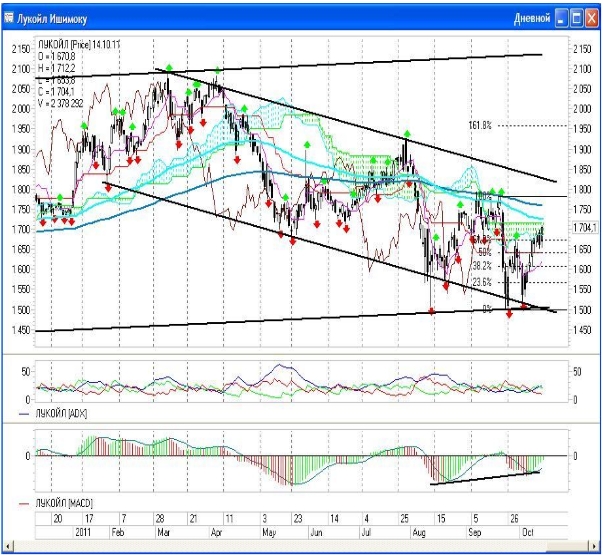Click the 'H = 1 712,2' high value

point(57,68)
